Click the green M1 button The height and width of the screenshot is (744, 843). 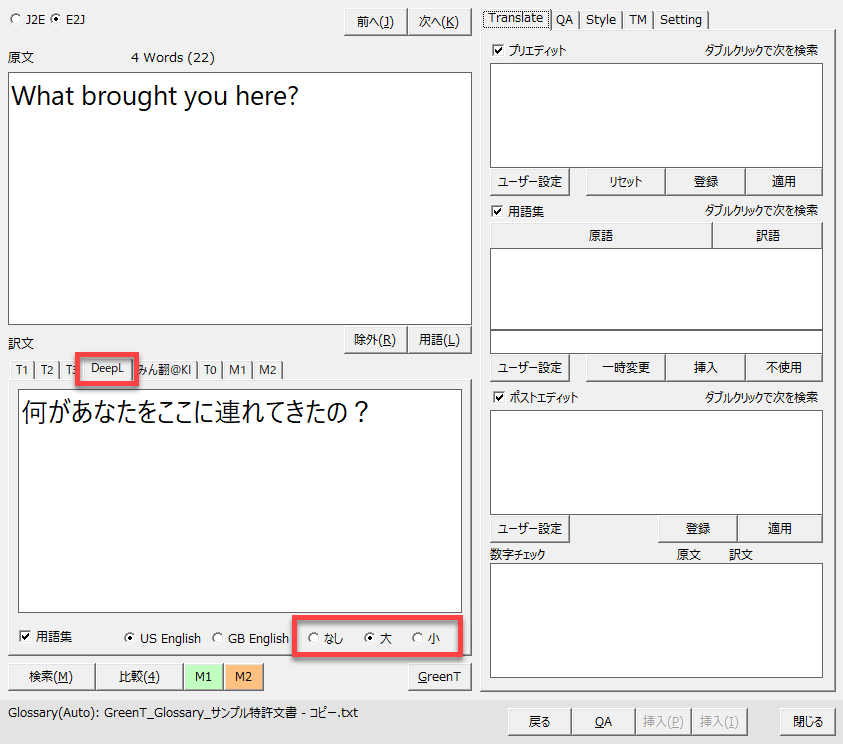click(x=203, y=677)
